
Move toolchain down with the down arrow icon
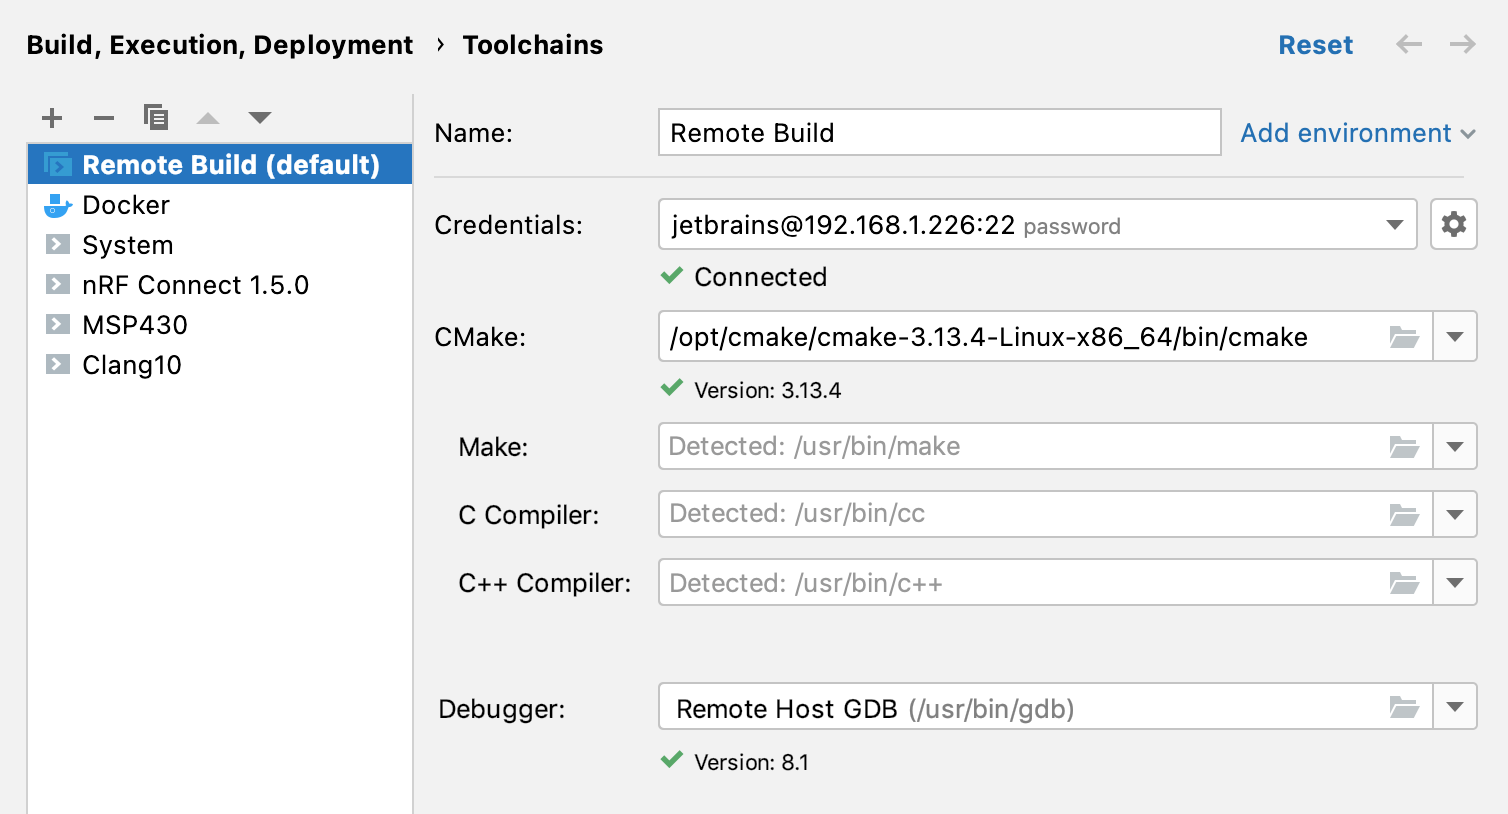click(x=260, y=117)
